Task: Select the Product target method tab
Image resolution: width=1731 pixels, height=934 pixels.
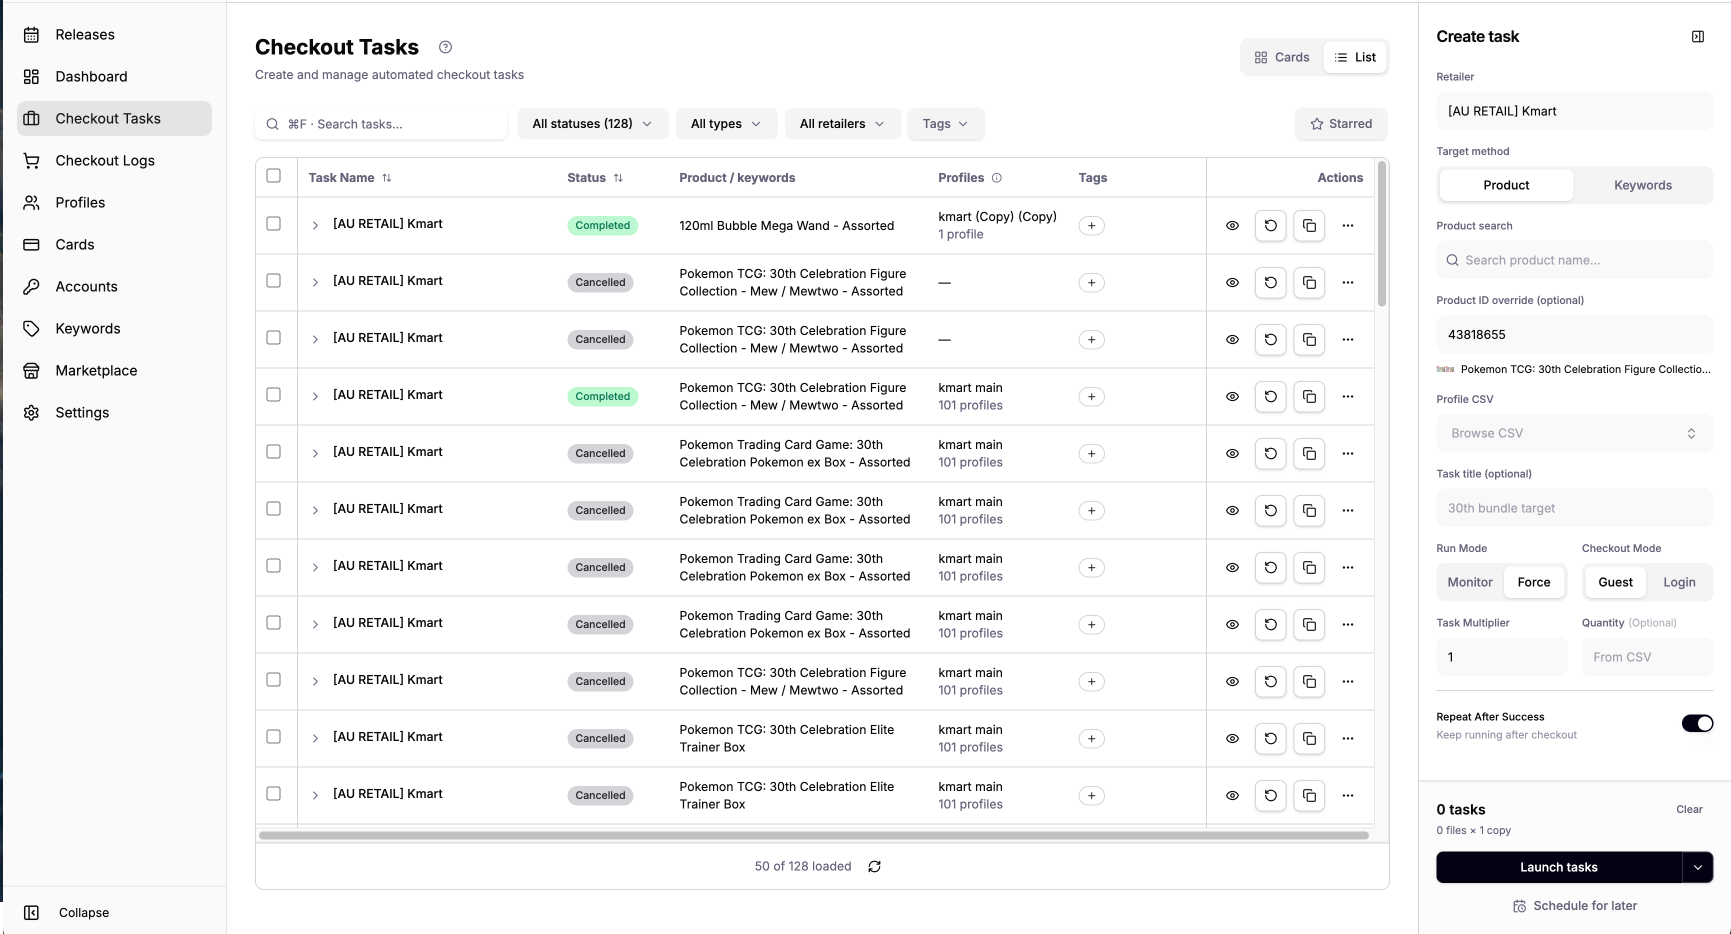Action: (x=1506, y=186)
